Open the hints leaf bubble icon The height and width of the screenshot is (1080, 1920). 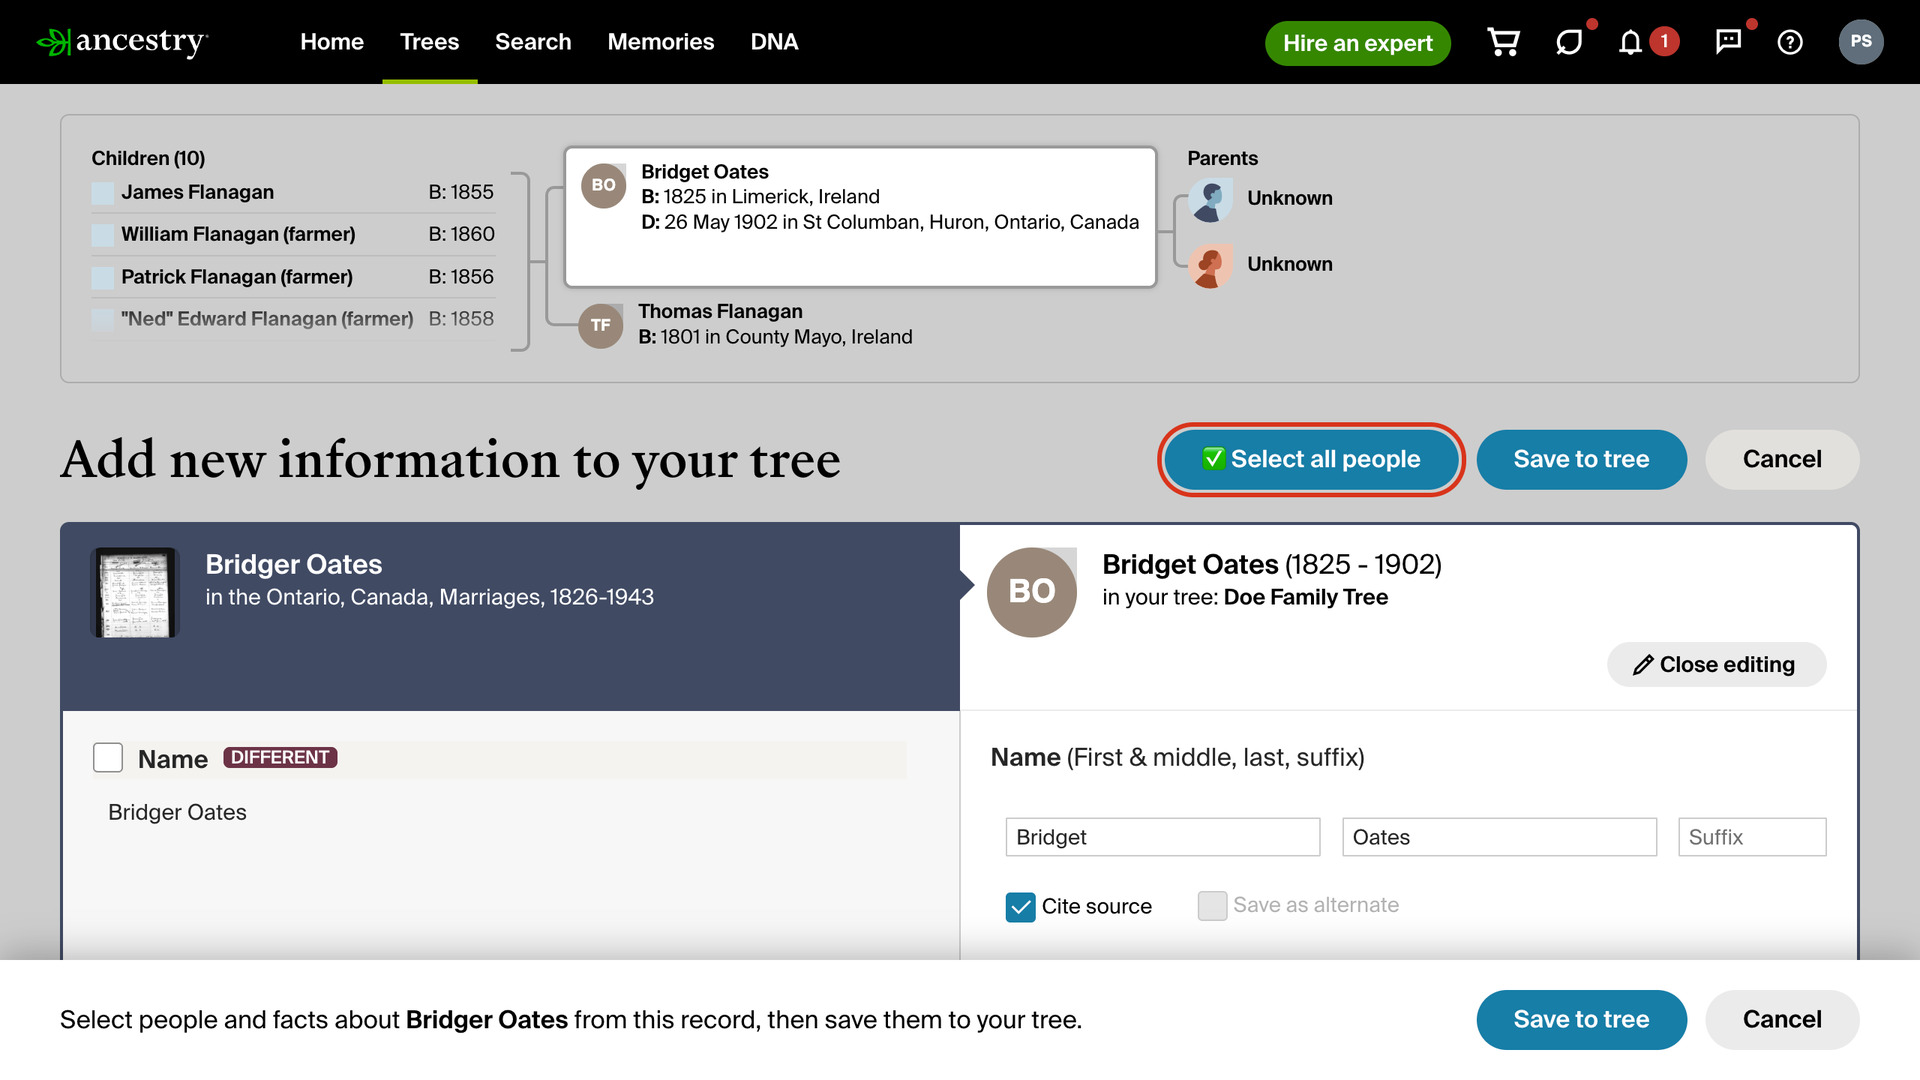tap(1569, 42)
